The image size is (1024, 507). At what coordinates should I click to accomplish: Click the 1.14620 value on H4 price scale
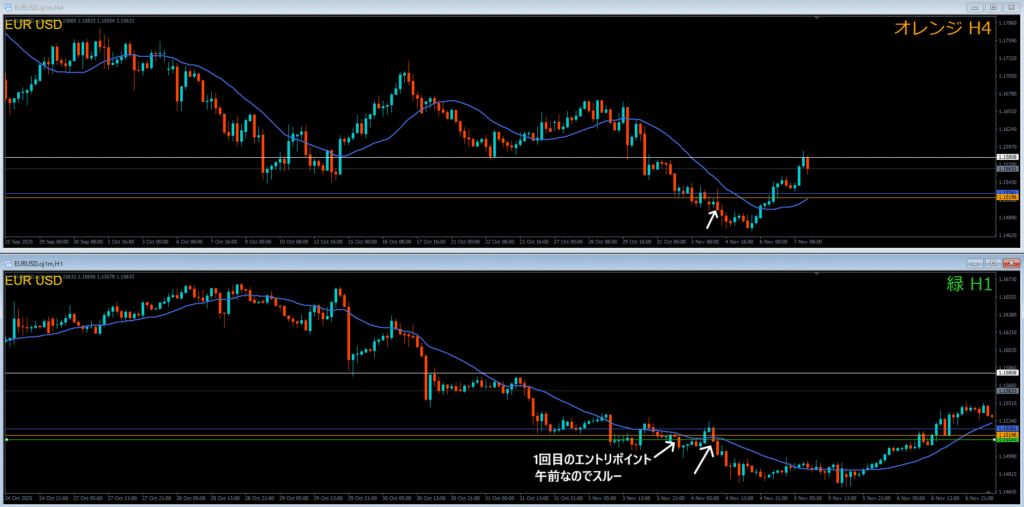click(x=1006, y=234)
